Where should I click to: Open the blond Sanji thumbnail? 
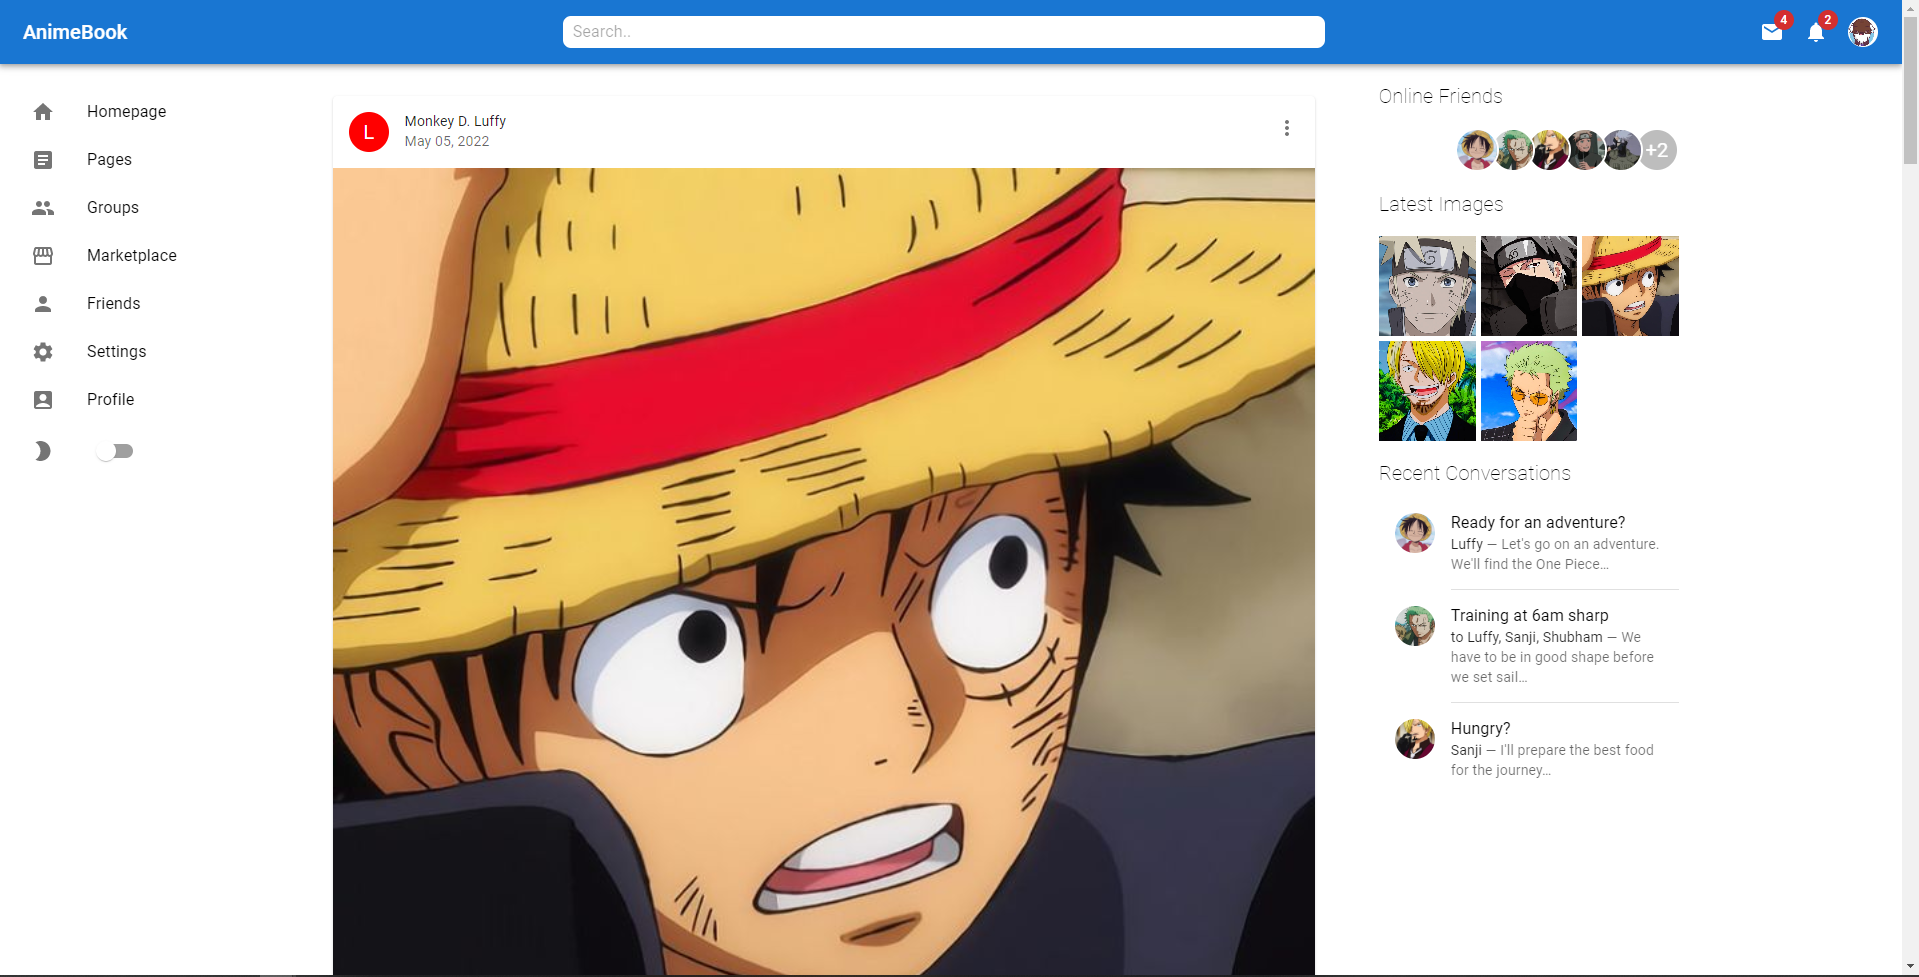pyautogui.click(x=1427, y=391)
